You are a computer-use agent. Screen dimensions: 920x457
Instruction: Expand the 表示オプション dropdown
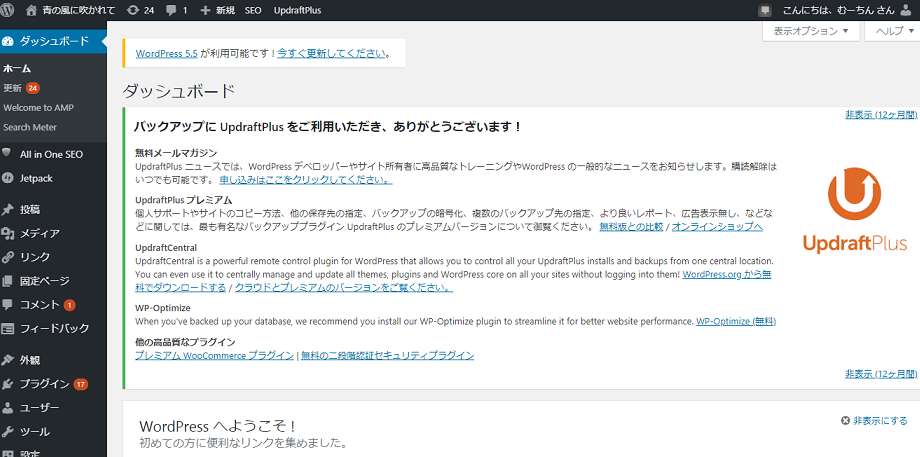click(811, 31)
